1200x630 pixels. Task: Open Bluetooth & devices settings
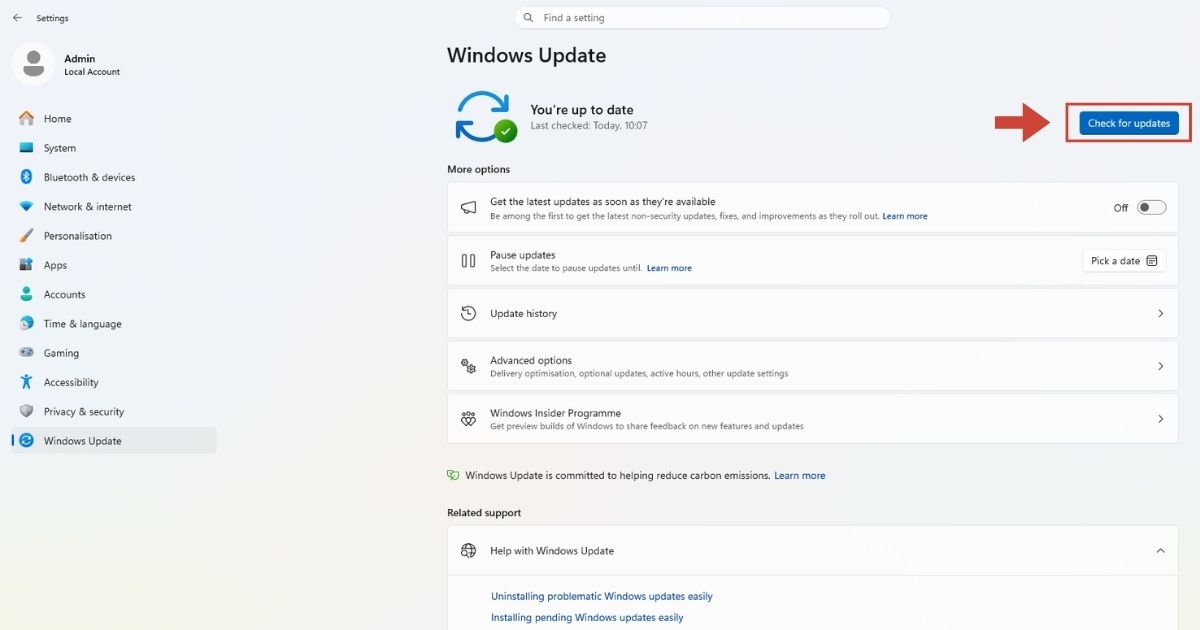pyautogui.click(x=114, y=177)
